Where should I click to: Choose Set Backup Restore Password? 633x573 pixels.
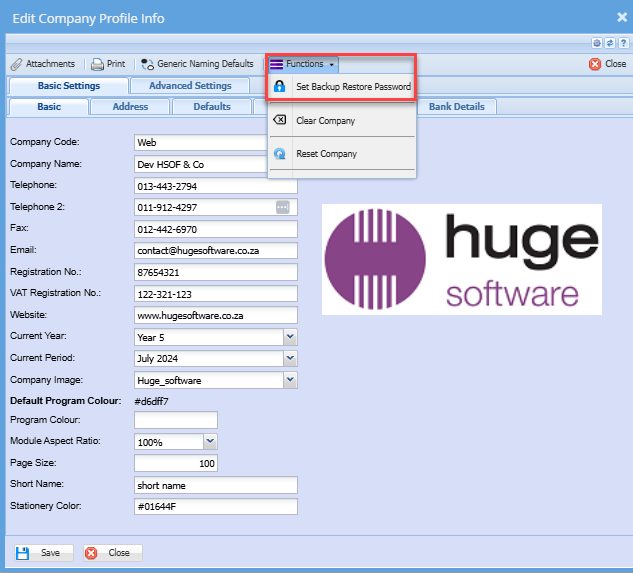pyautogui.click(x=342, y=86)
